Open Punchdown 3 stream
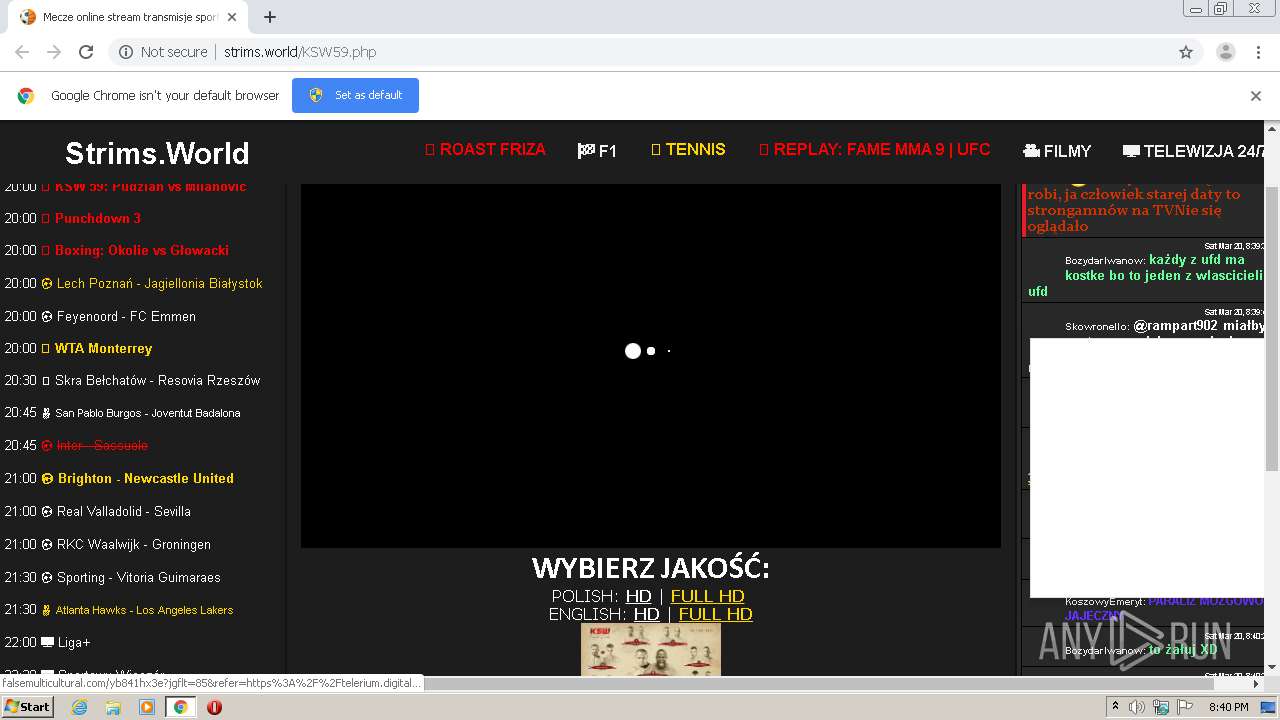The width and height of the screenshot is (1280, 720). pyautogui.click(x=97, y=218)
